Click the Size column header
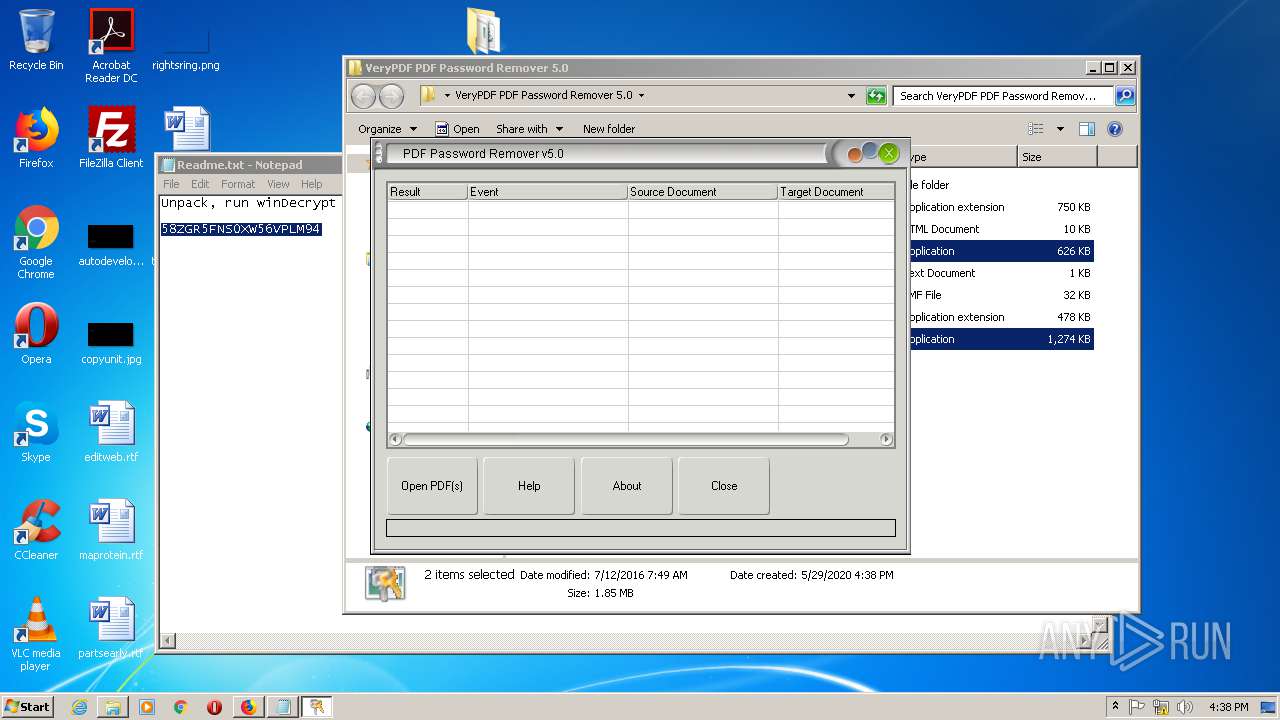 [x=1057, y=157]
